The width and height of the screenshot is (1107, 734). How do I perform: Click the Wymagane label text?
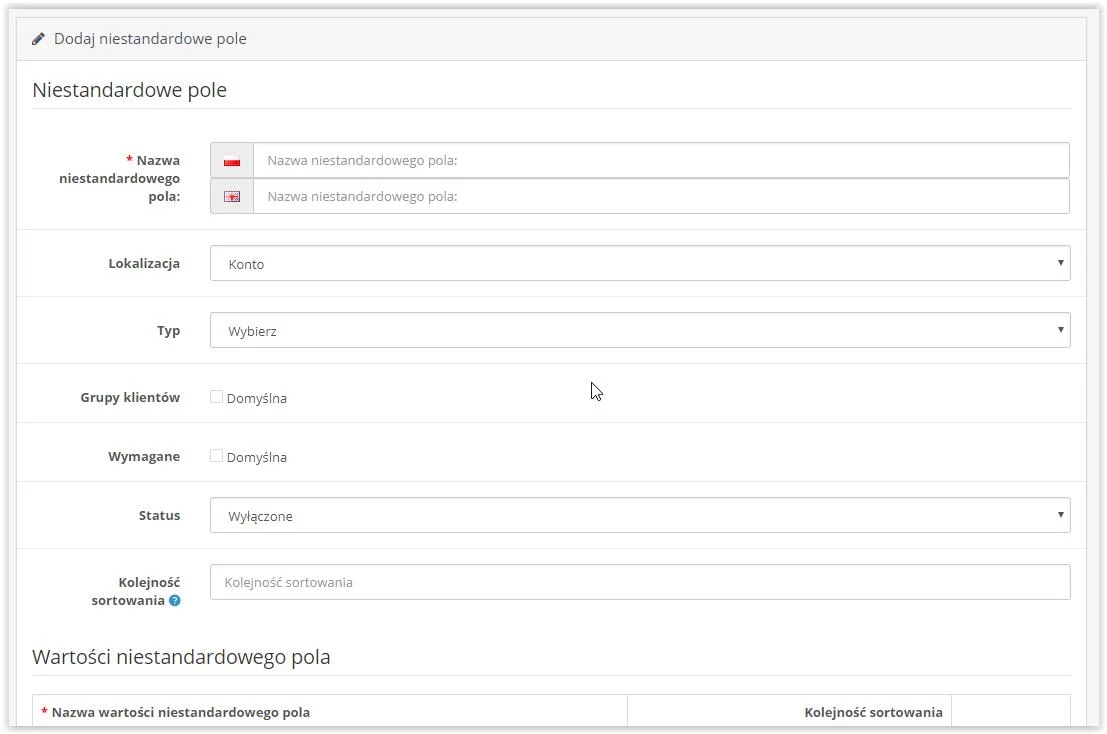[x=144, y=456]
